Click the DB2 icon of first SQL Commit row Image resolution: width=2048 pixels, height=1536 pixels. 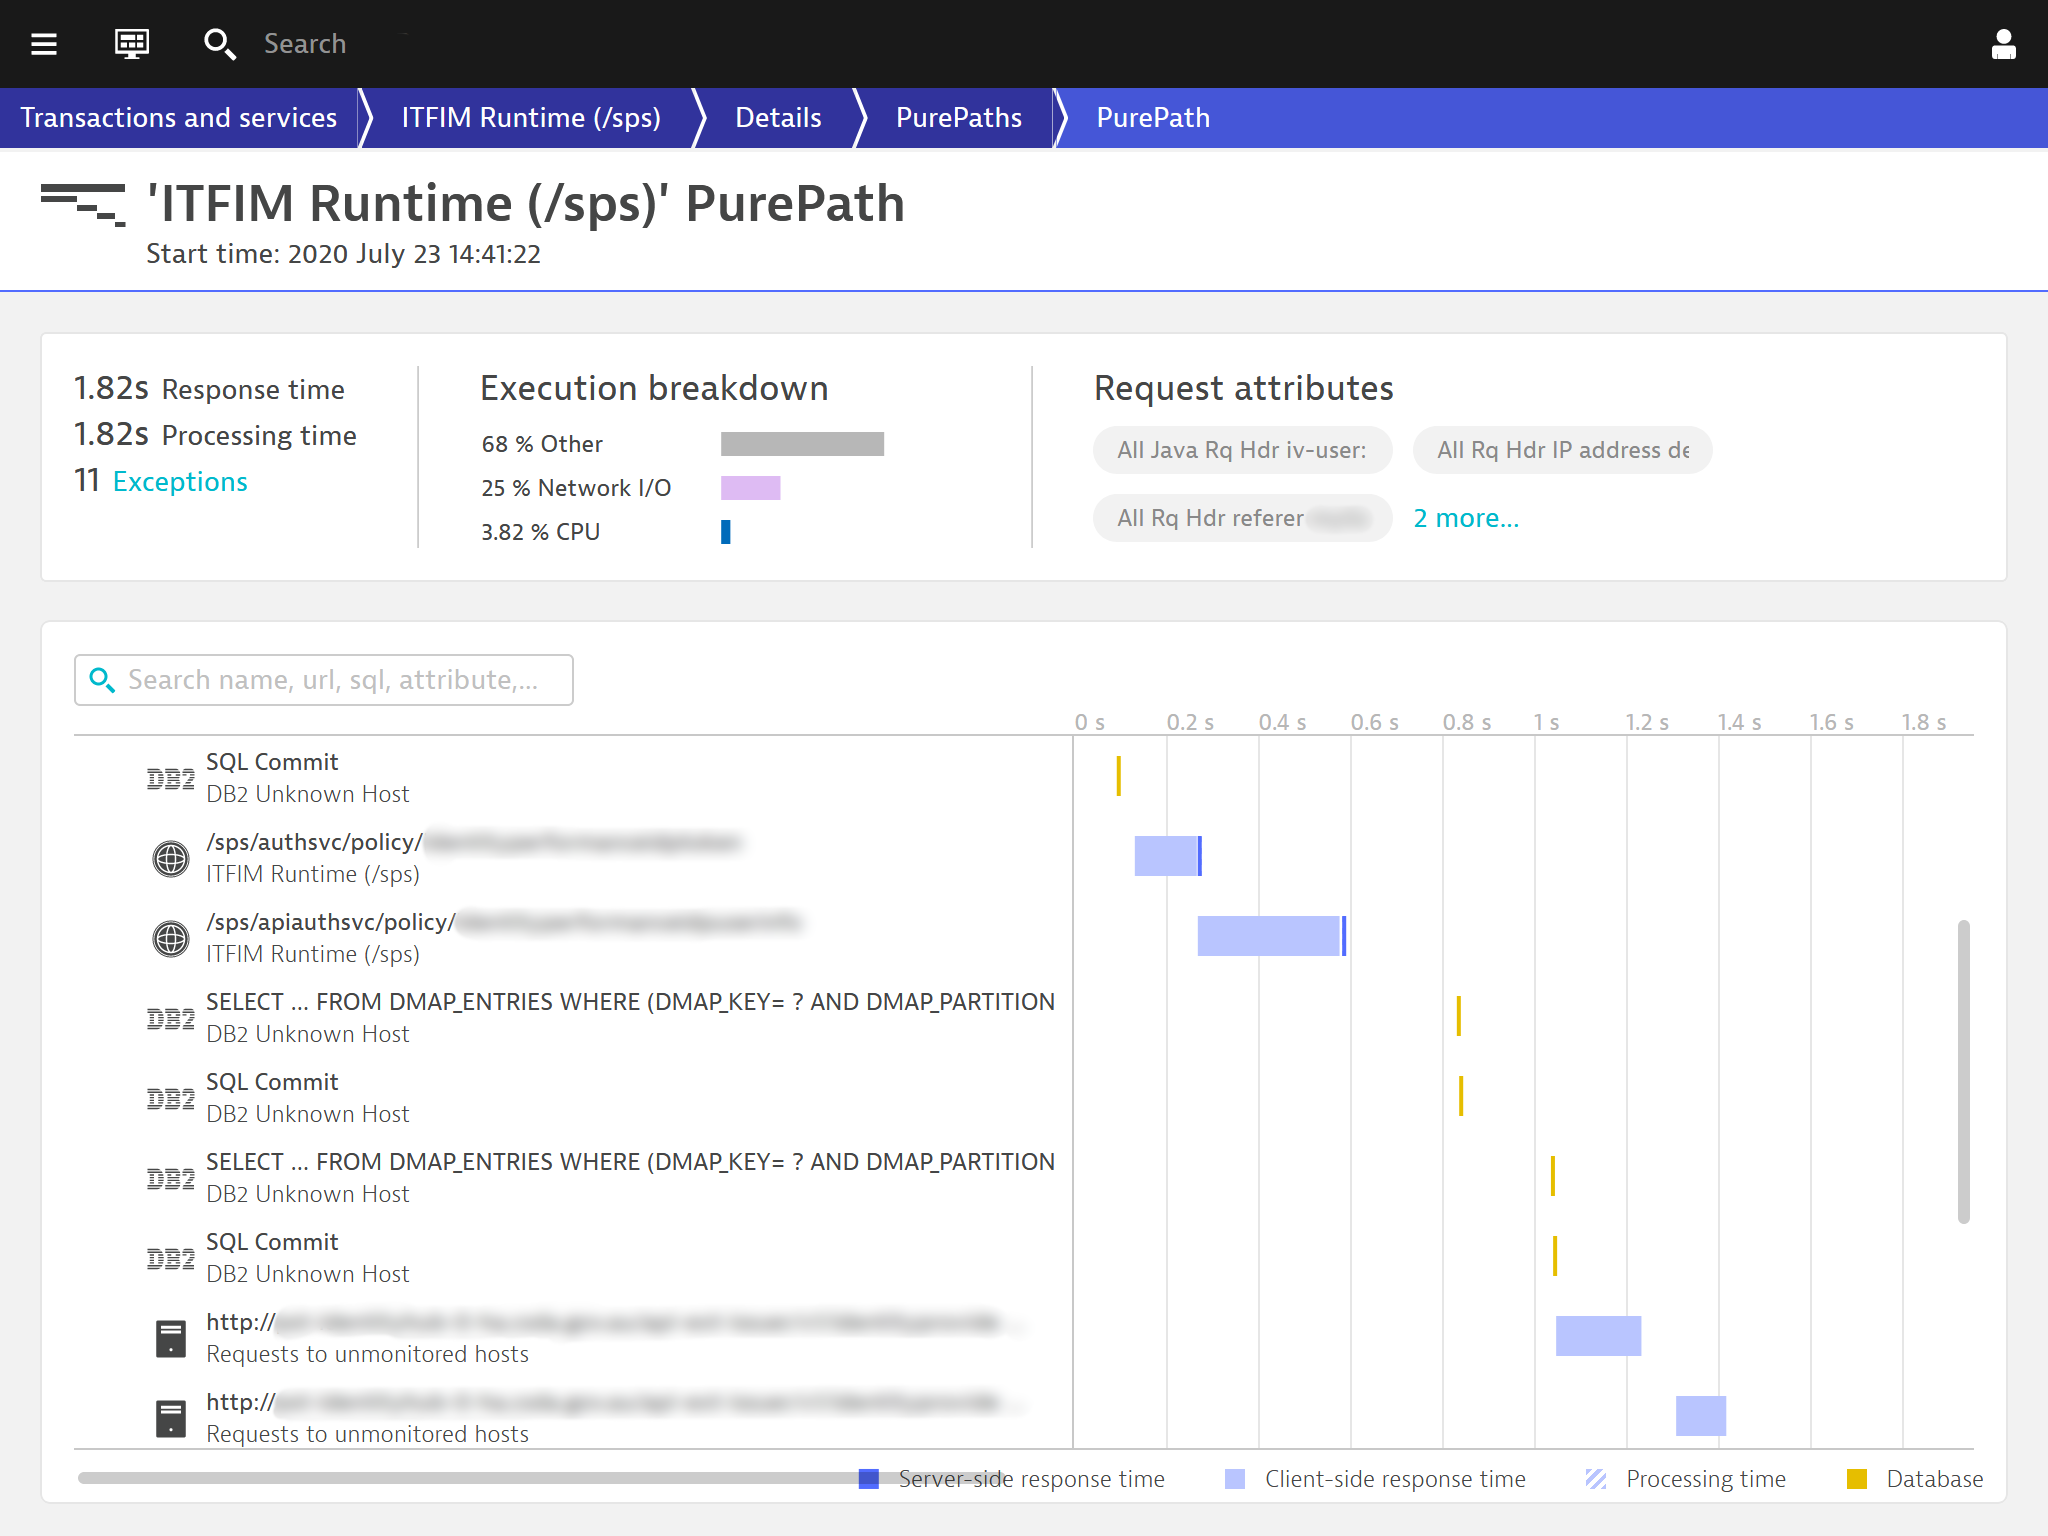[171, 778]
